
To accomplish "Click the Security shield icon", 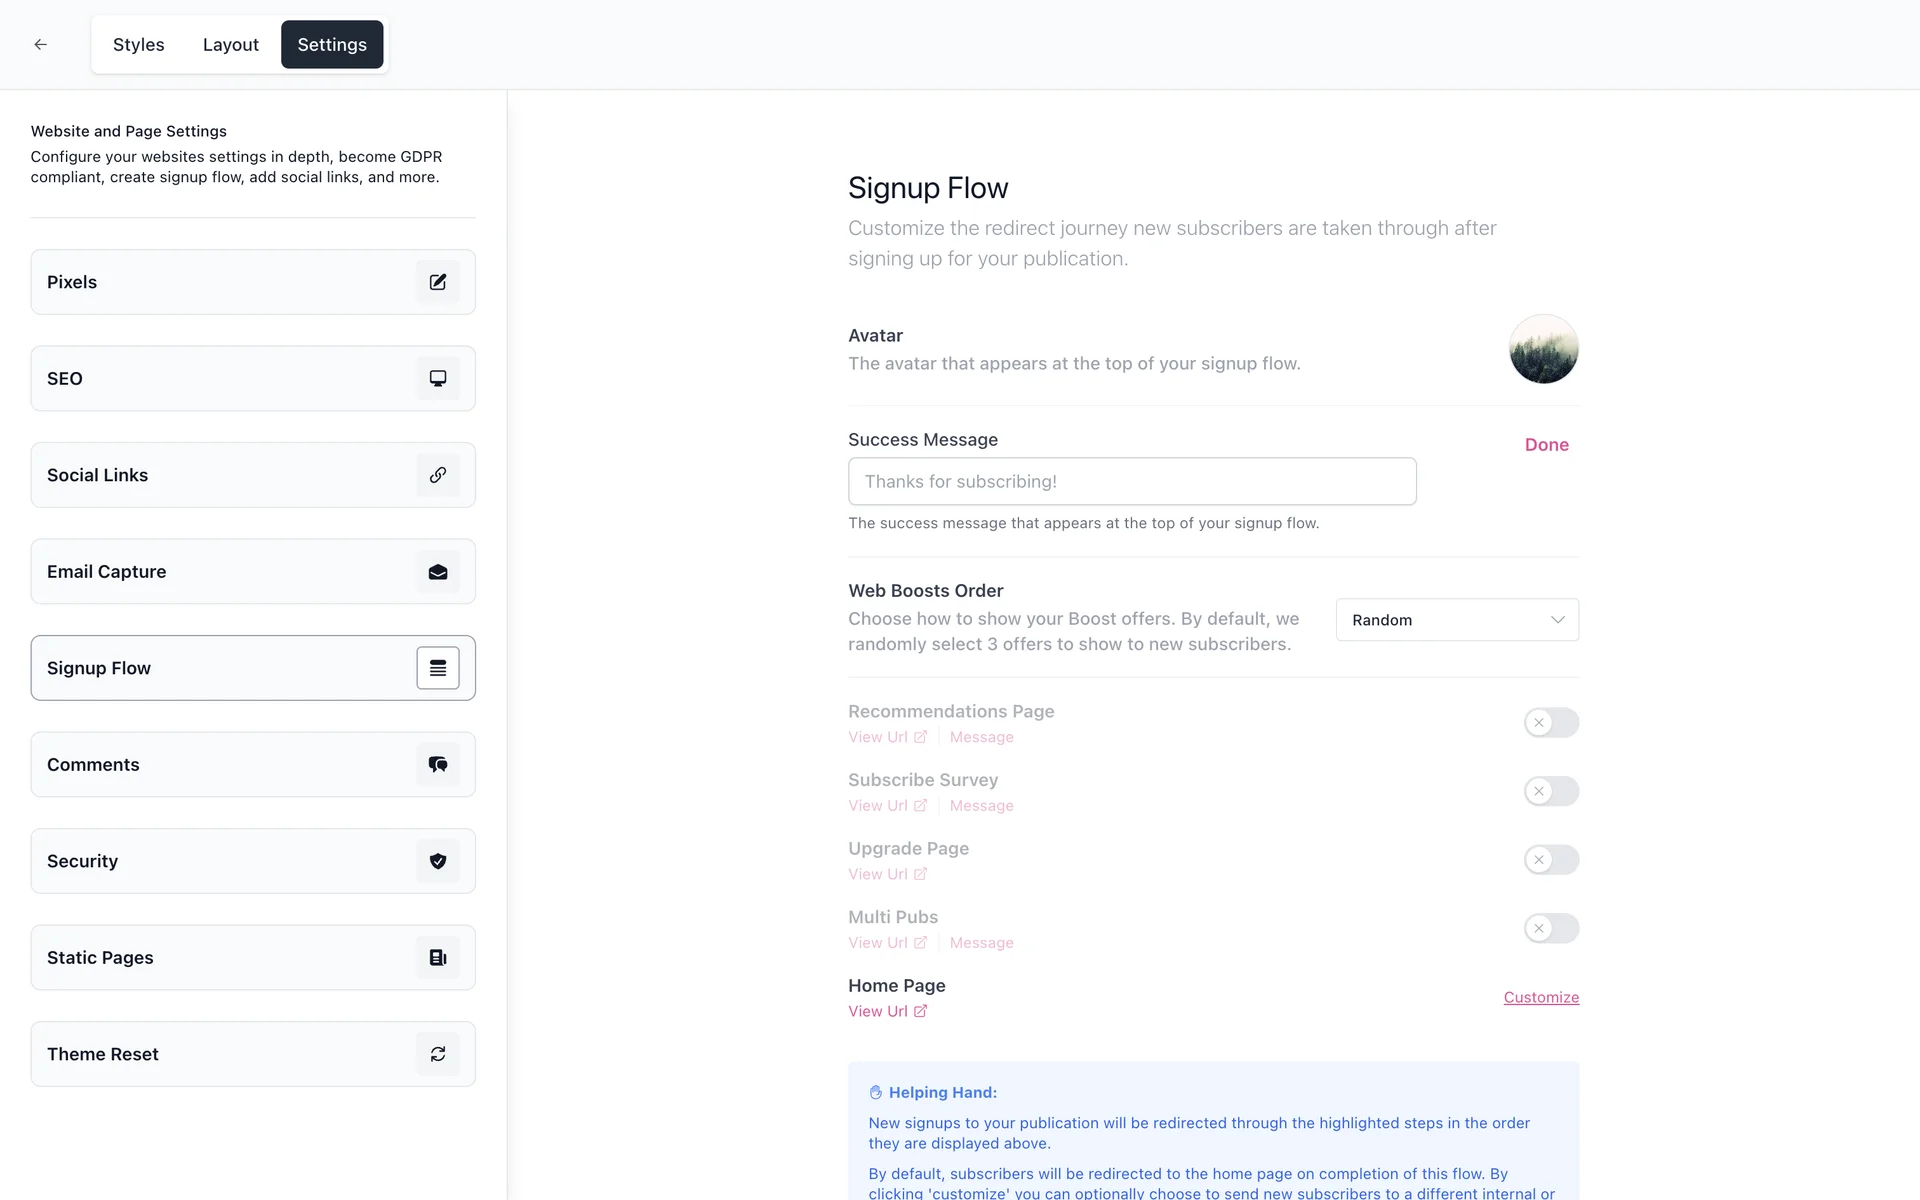I will (x=438, y=861).
